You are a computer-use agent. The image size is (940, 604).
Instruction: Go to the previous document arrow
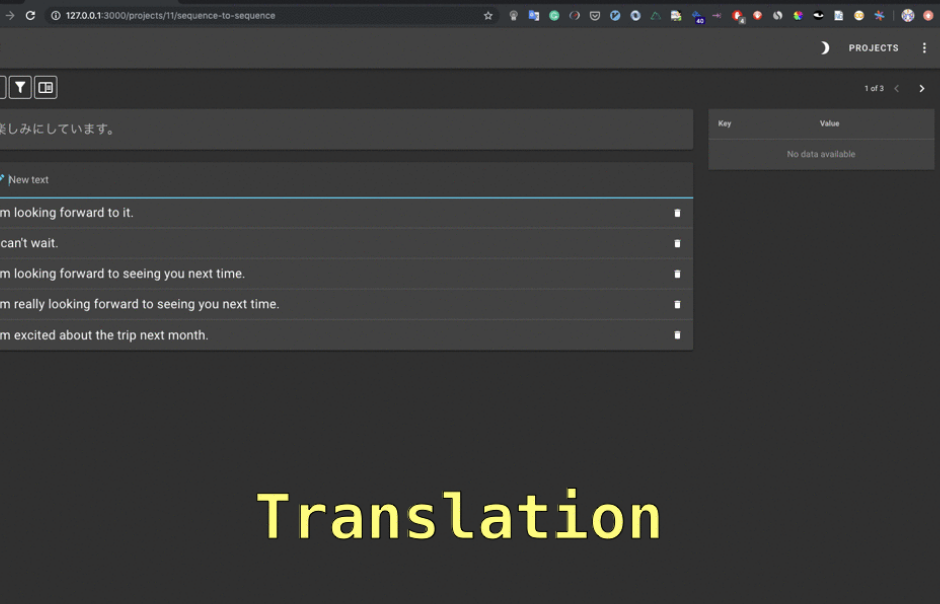pos(897,89)
